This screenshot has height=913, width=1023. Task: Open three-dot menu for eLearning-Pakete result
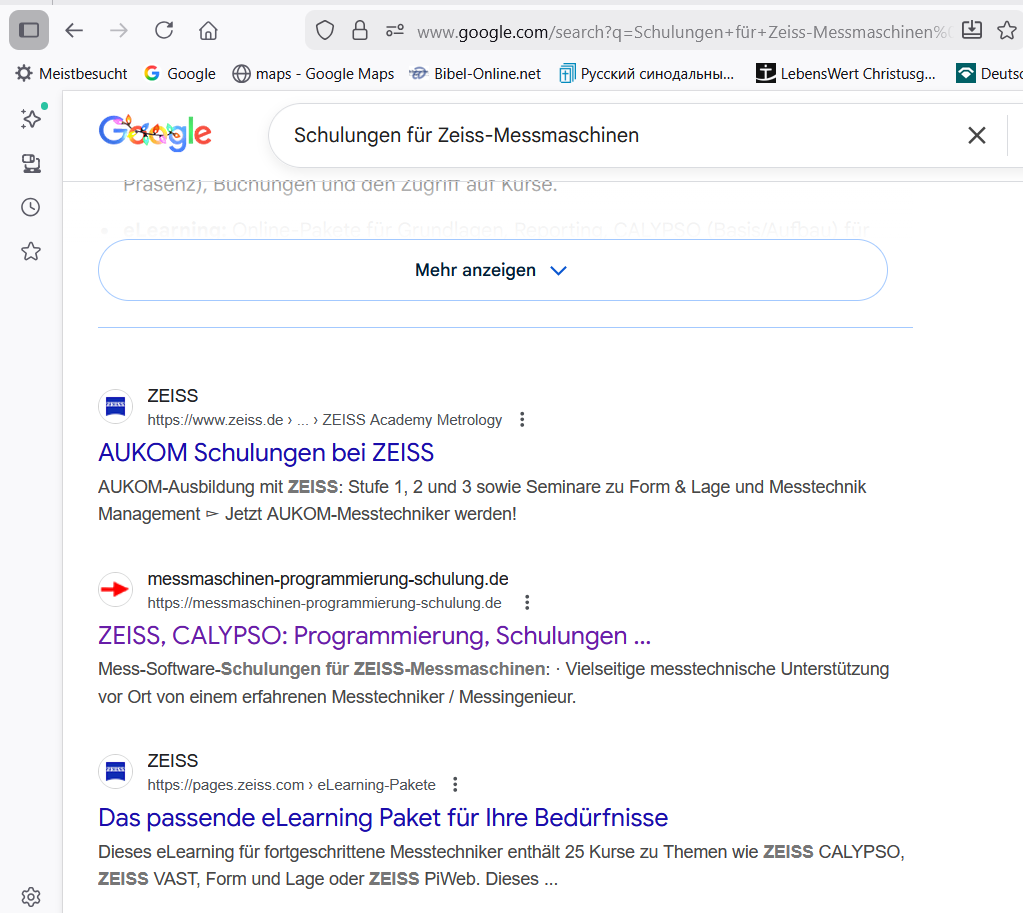pos(456,784)
